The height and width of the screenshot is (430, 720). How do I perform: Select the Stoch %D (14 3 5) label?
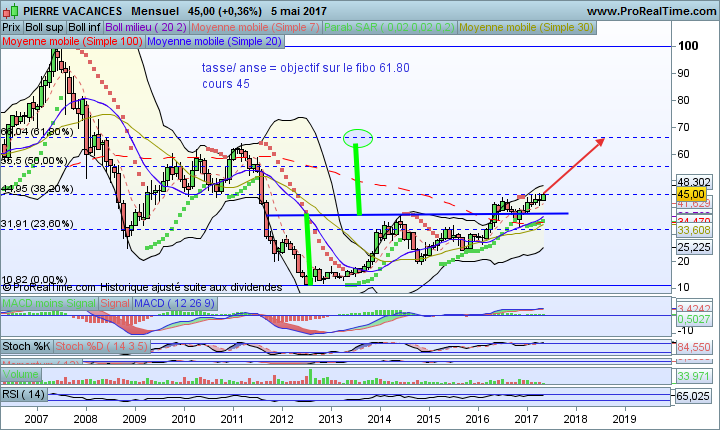point(102,346)
